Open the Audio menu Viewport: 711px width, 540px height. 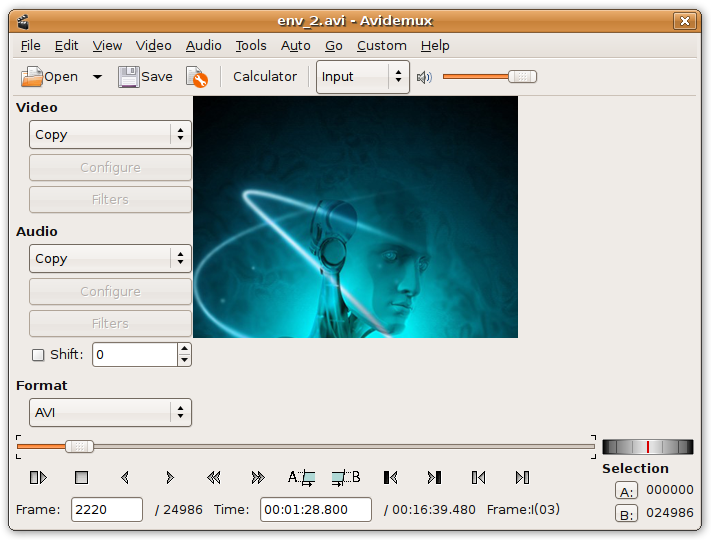[x=203, y=46]
